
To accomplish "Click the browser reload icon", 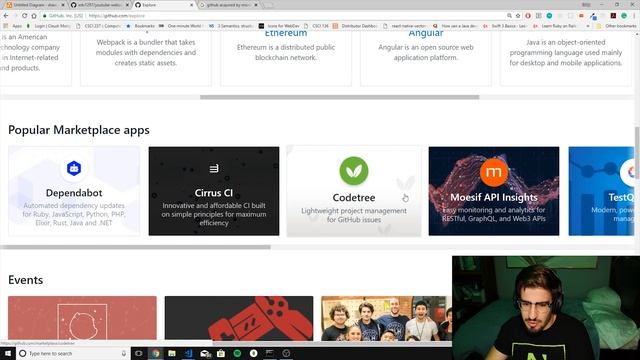I will pos(24,16).
